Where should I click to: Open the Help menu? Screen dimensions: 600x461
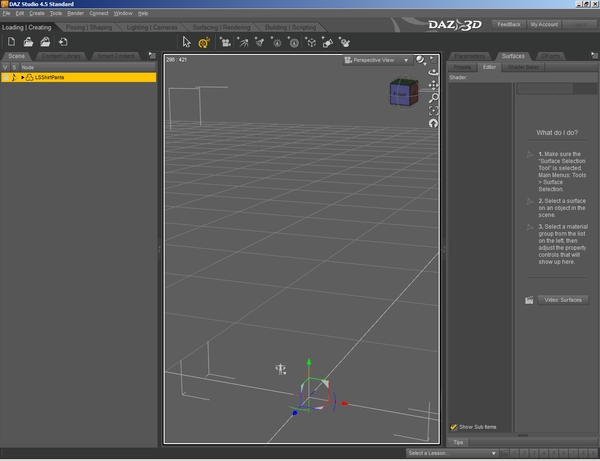tap(143, 13)
